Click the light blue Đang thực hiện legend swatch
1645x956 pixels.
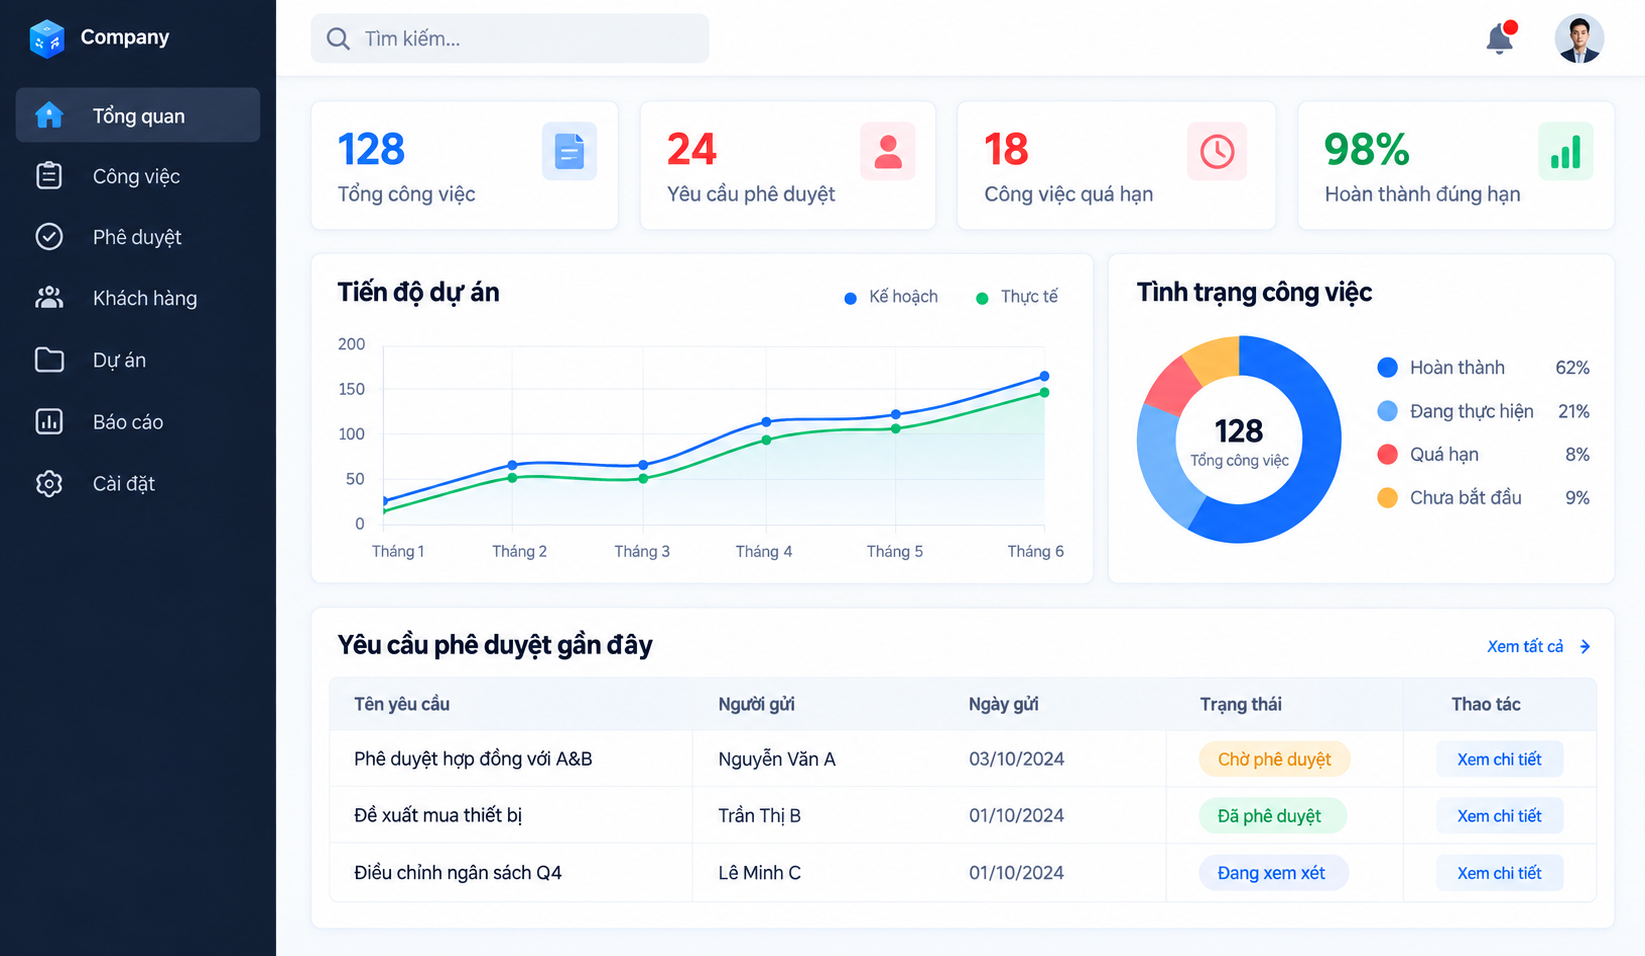[1387, 411]
